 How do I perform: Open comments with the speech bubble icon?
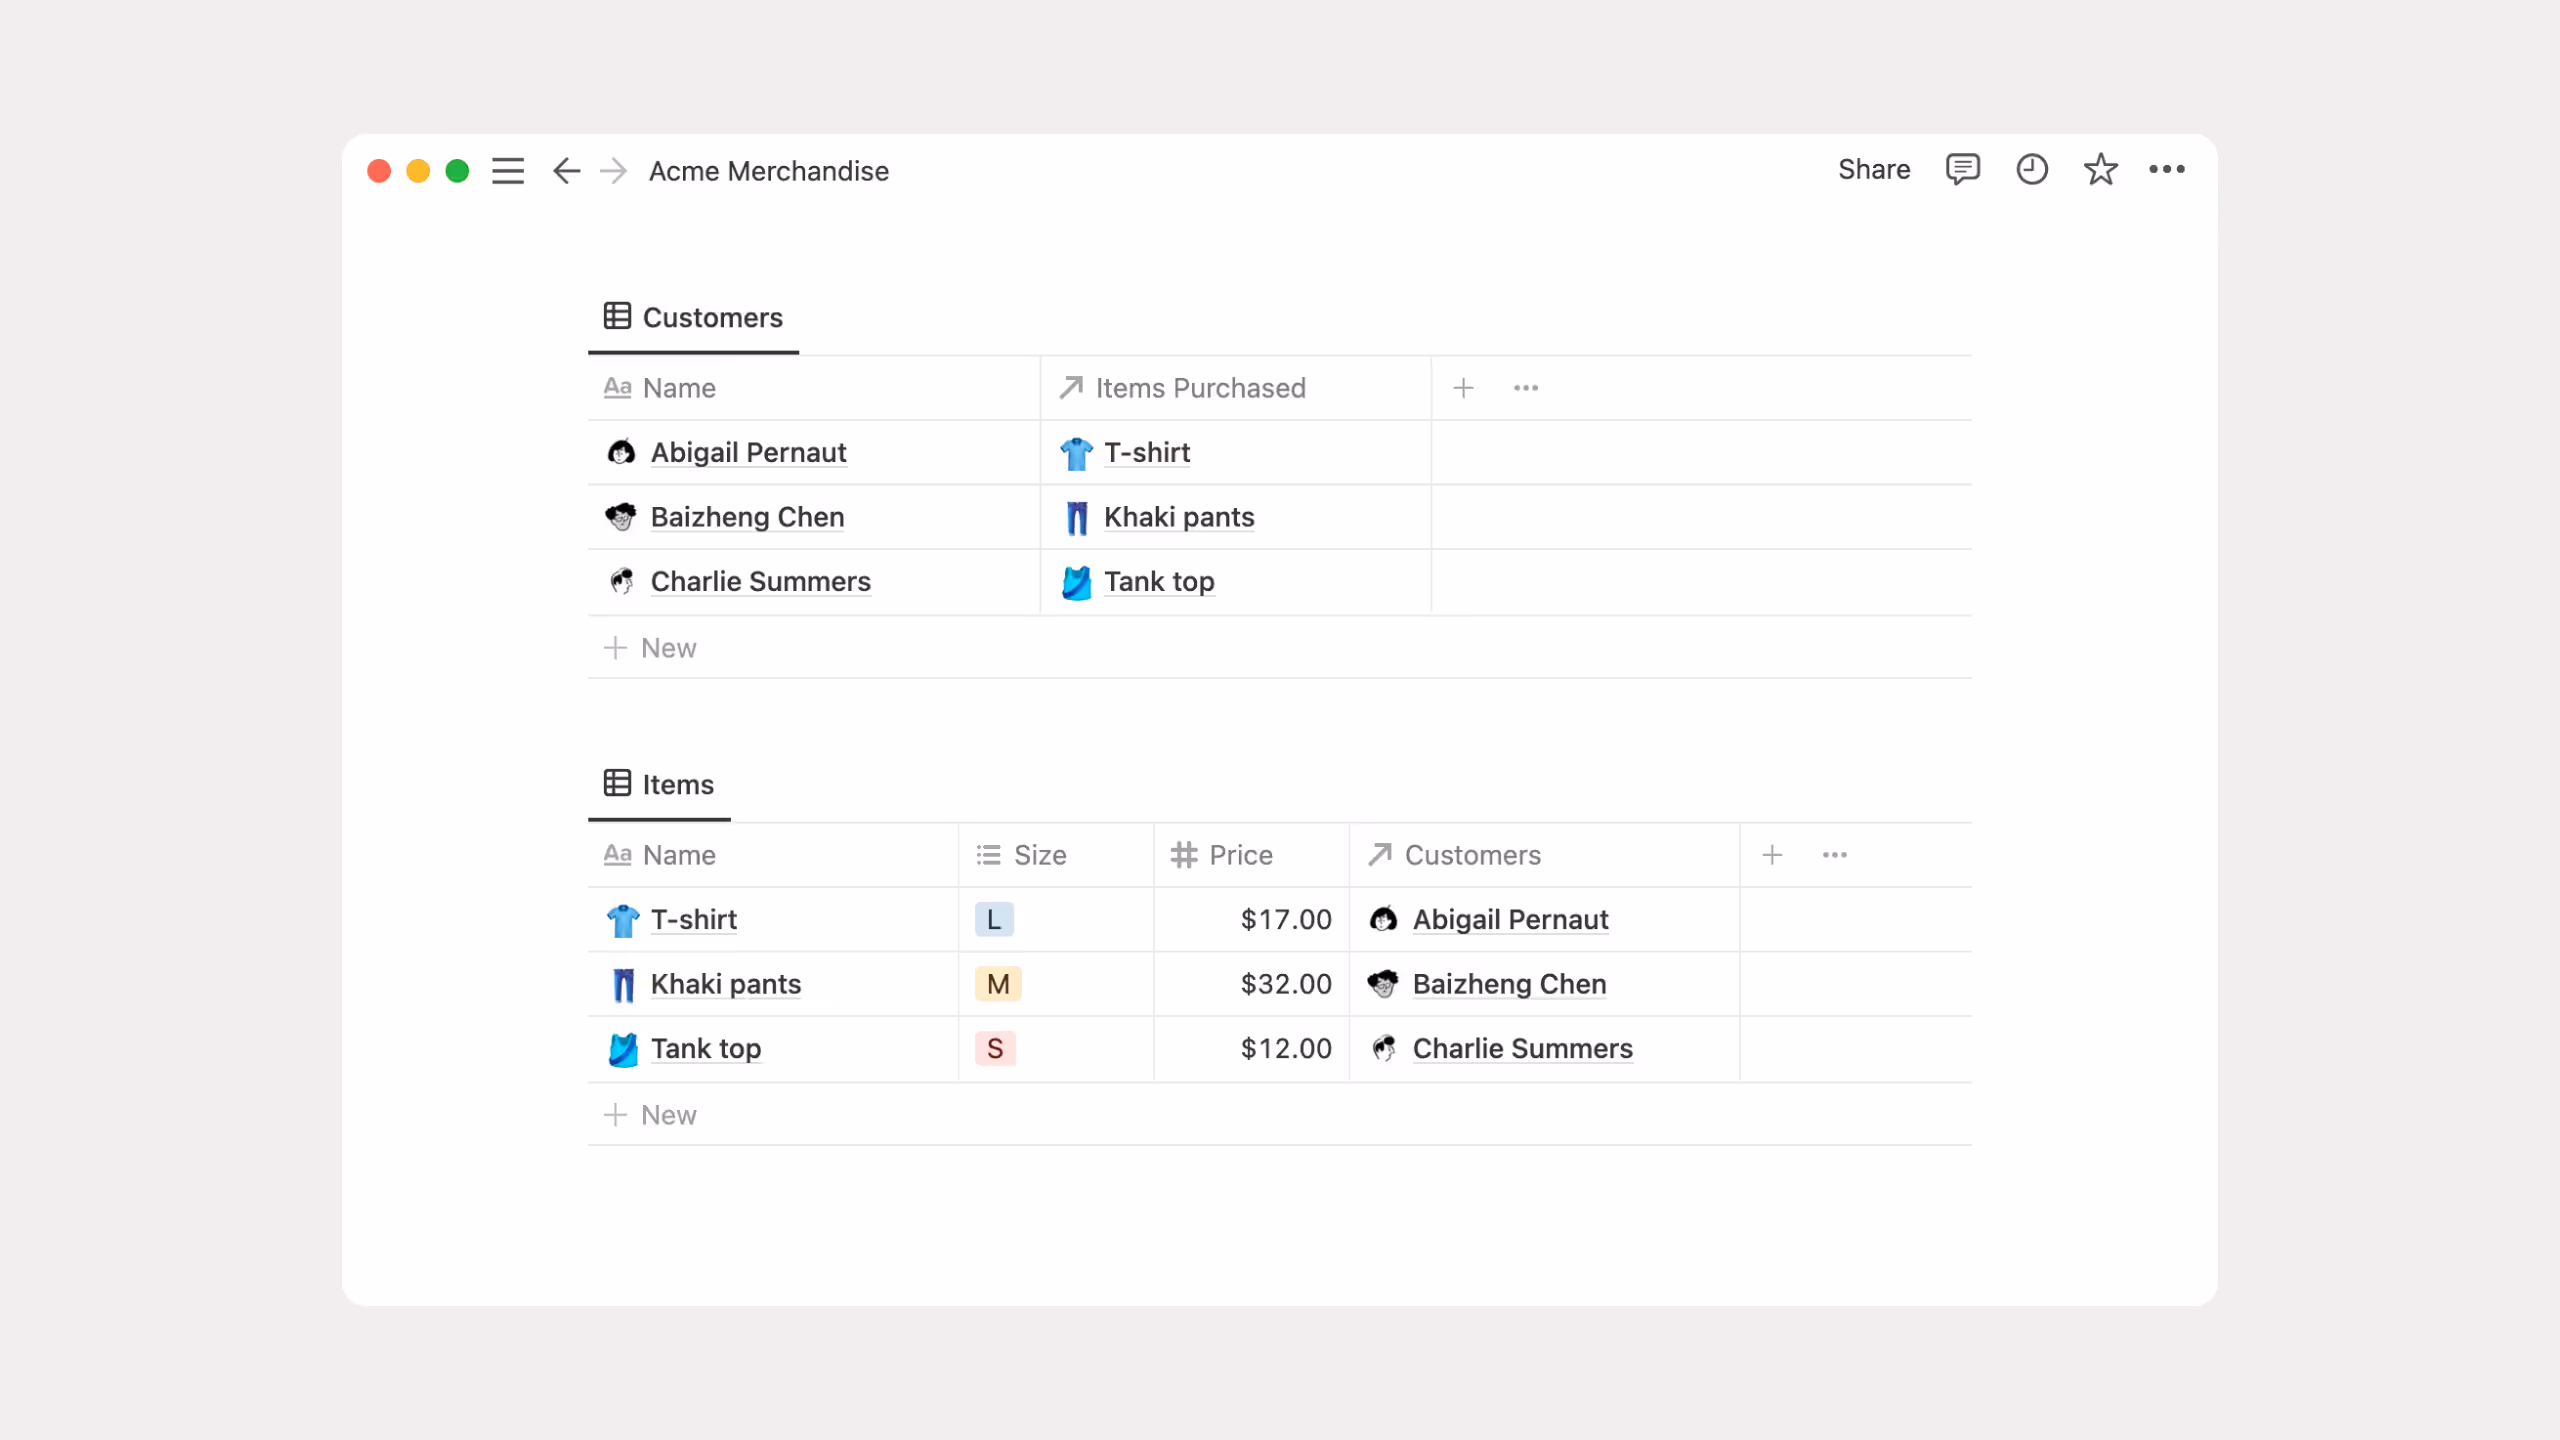[1963, 170]
